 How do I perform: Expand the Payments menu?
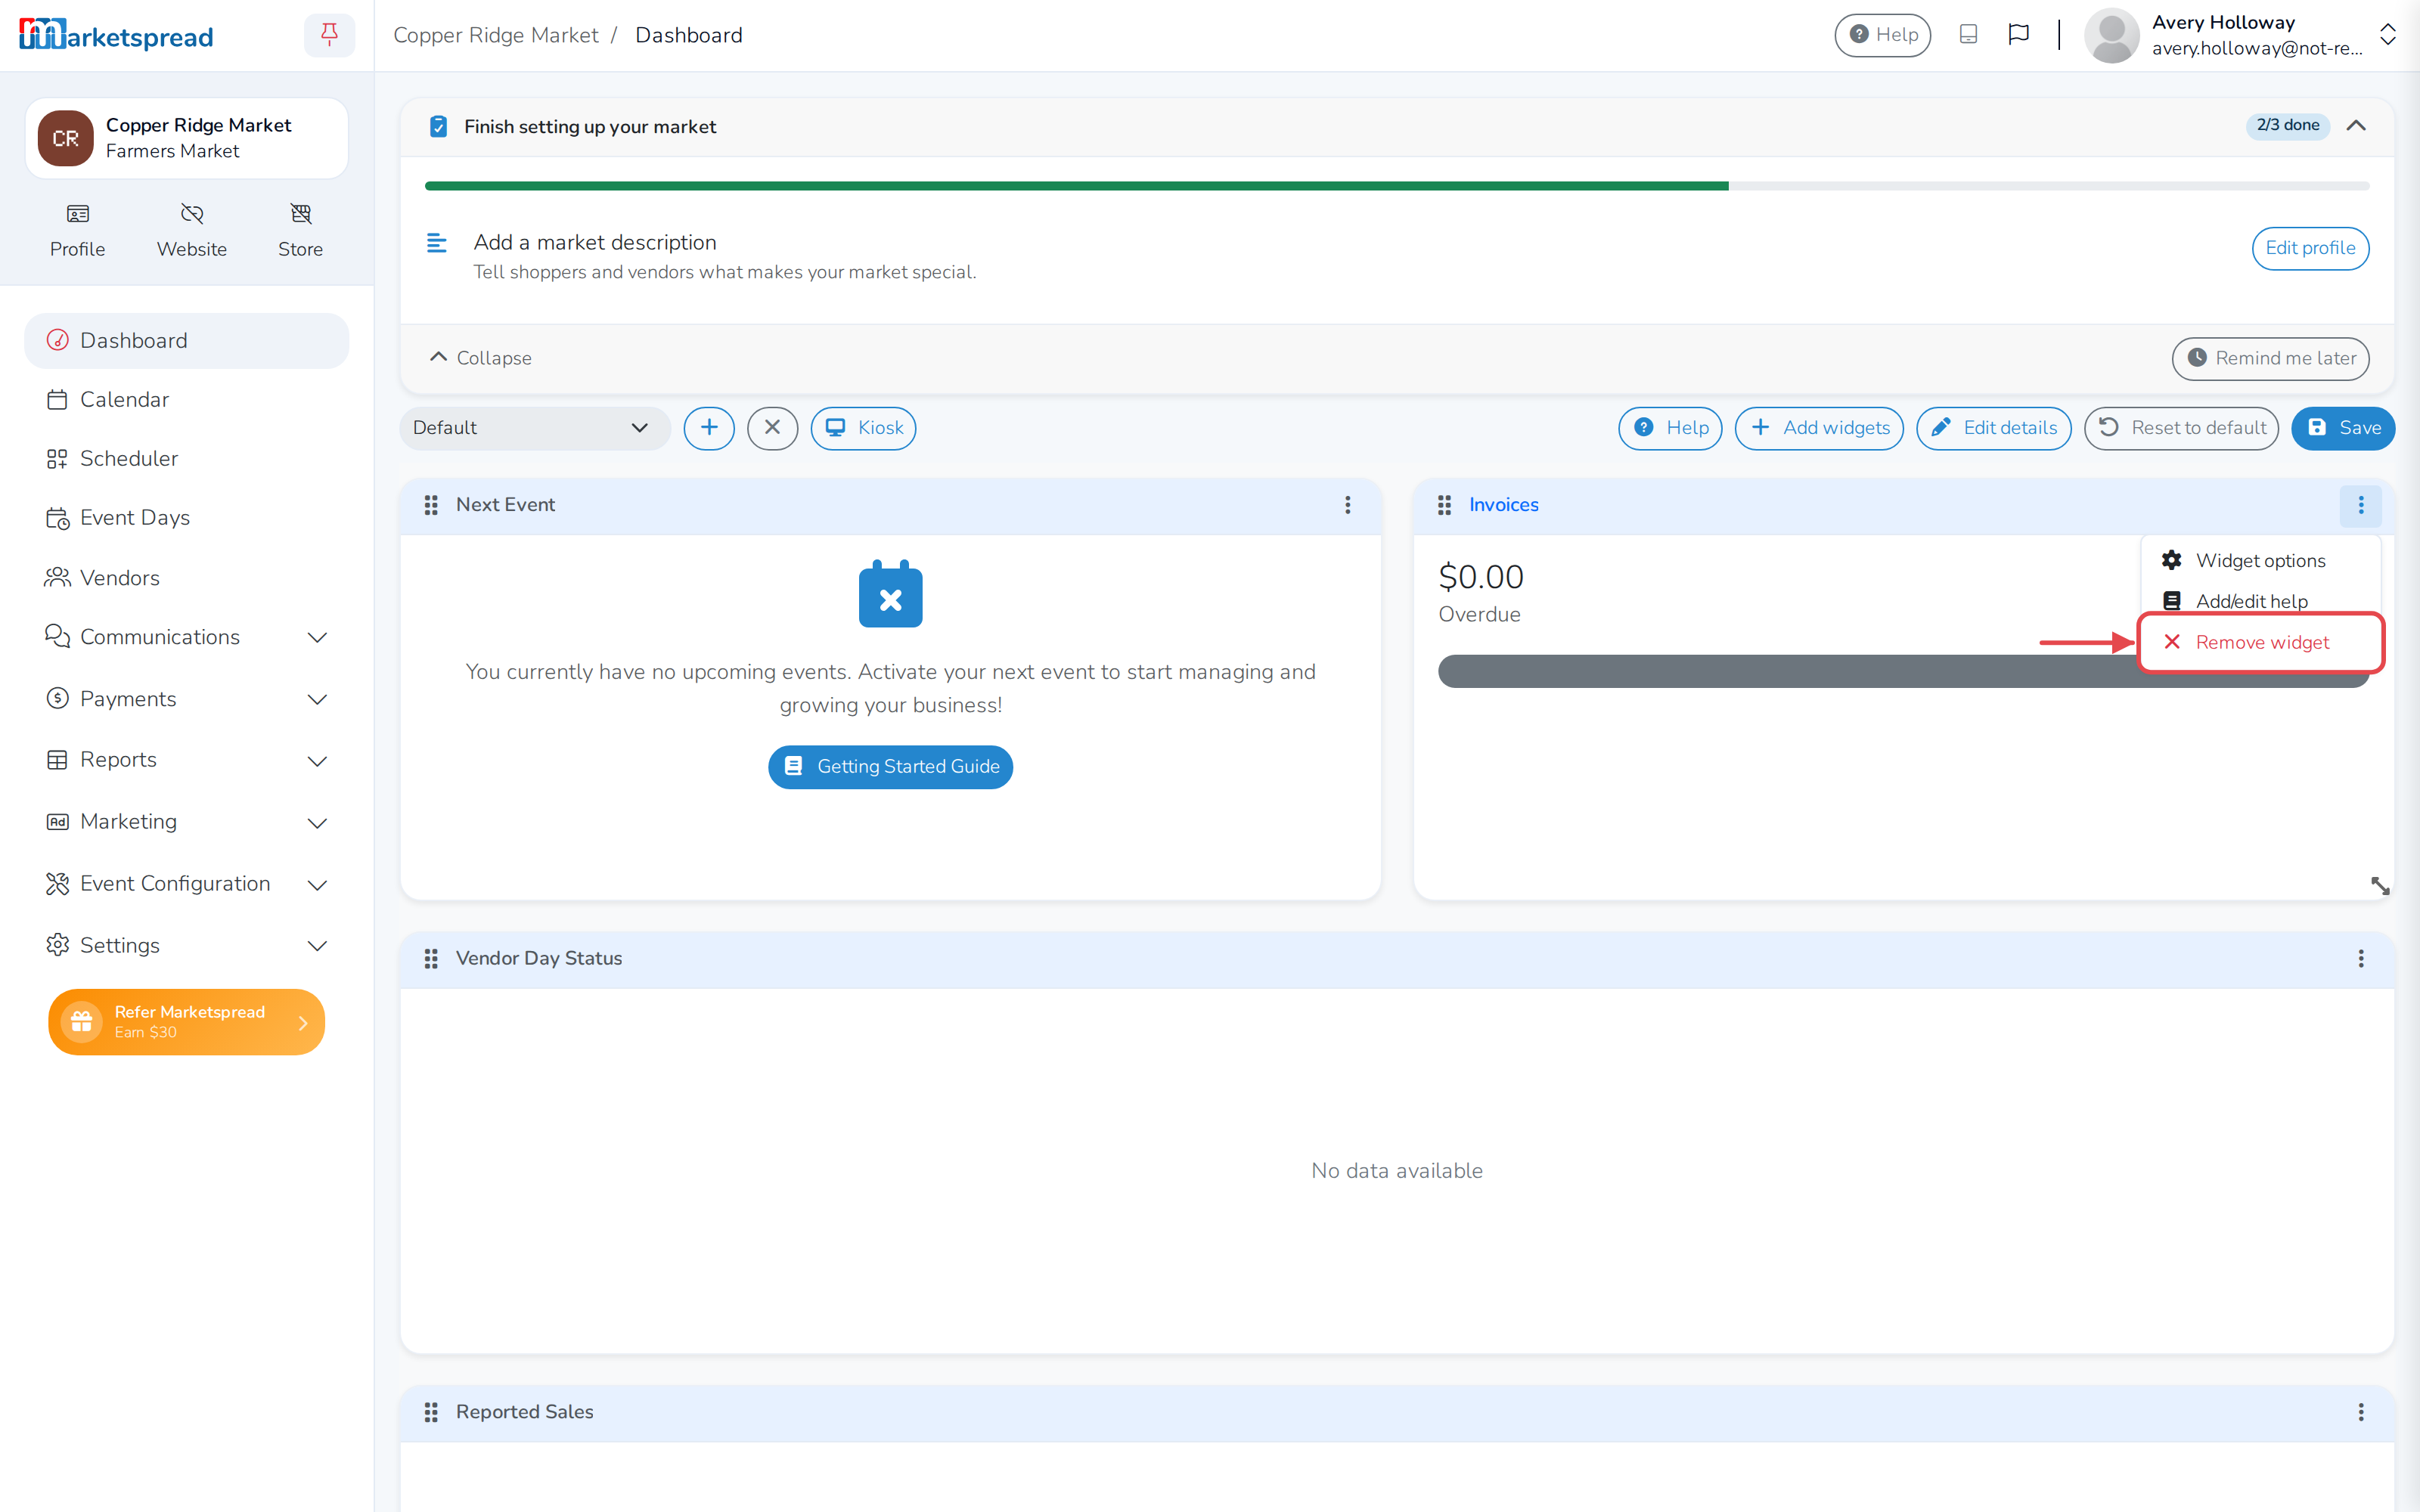(187, 699)
